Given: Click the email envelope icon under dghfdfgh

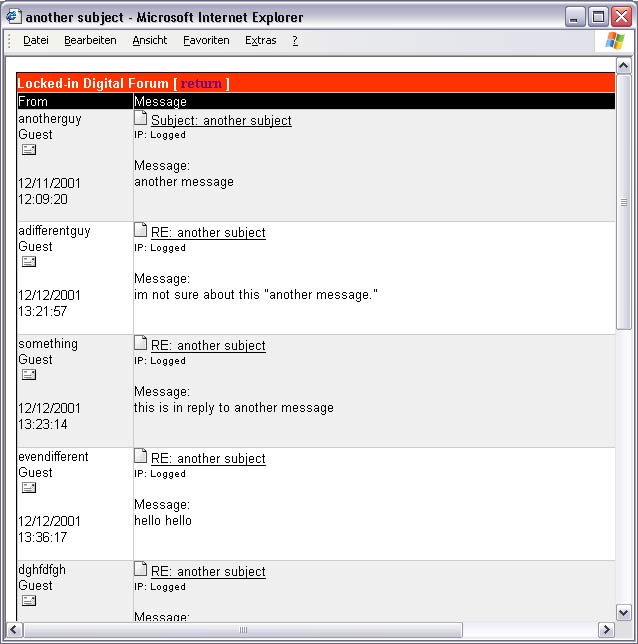Looking at the screenshot, I should click(29, 600).
